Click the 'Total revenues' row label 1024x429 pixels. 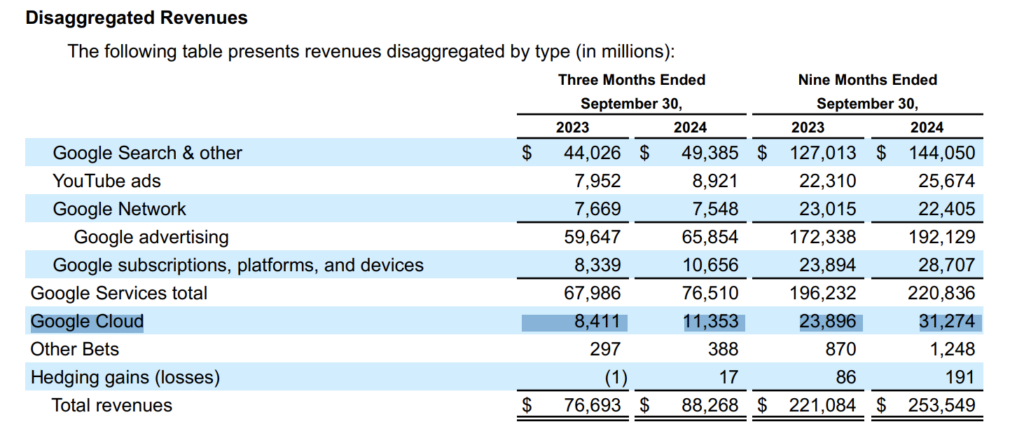112,405
